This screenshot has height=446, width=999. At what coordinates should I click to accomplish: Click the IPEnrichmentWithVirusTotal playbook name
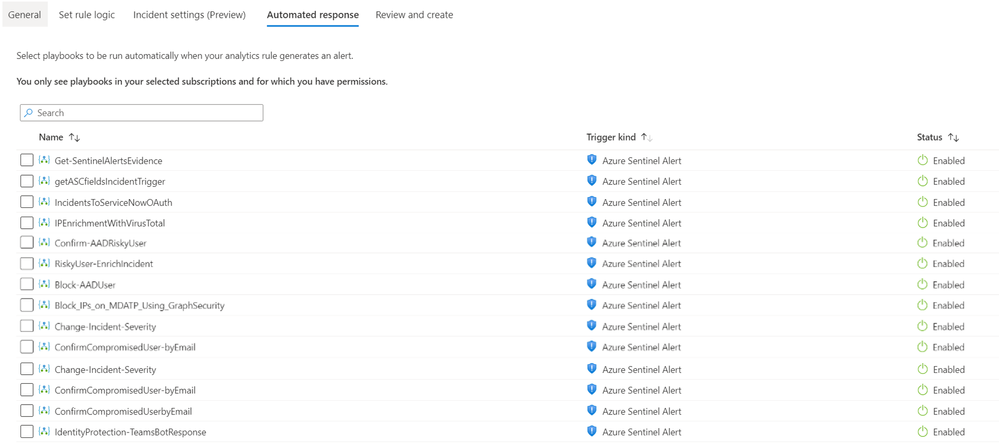(110, 223)
